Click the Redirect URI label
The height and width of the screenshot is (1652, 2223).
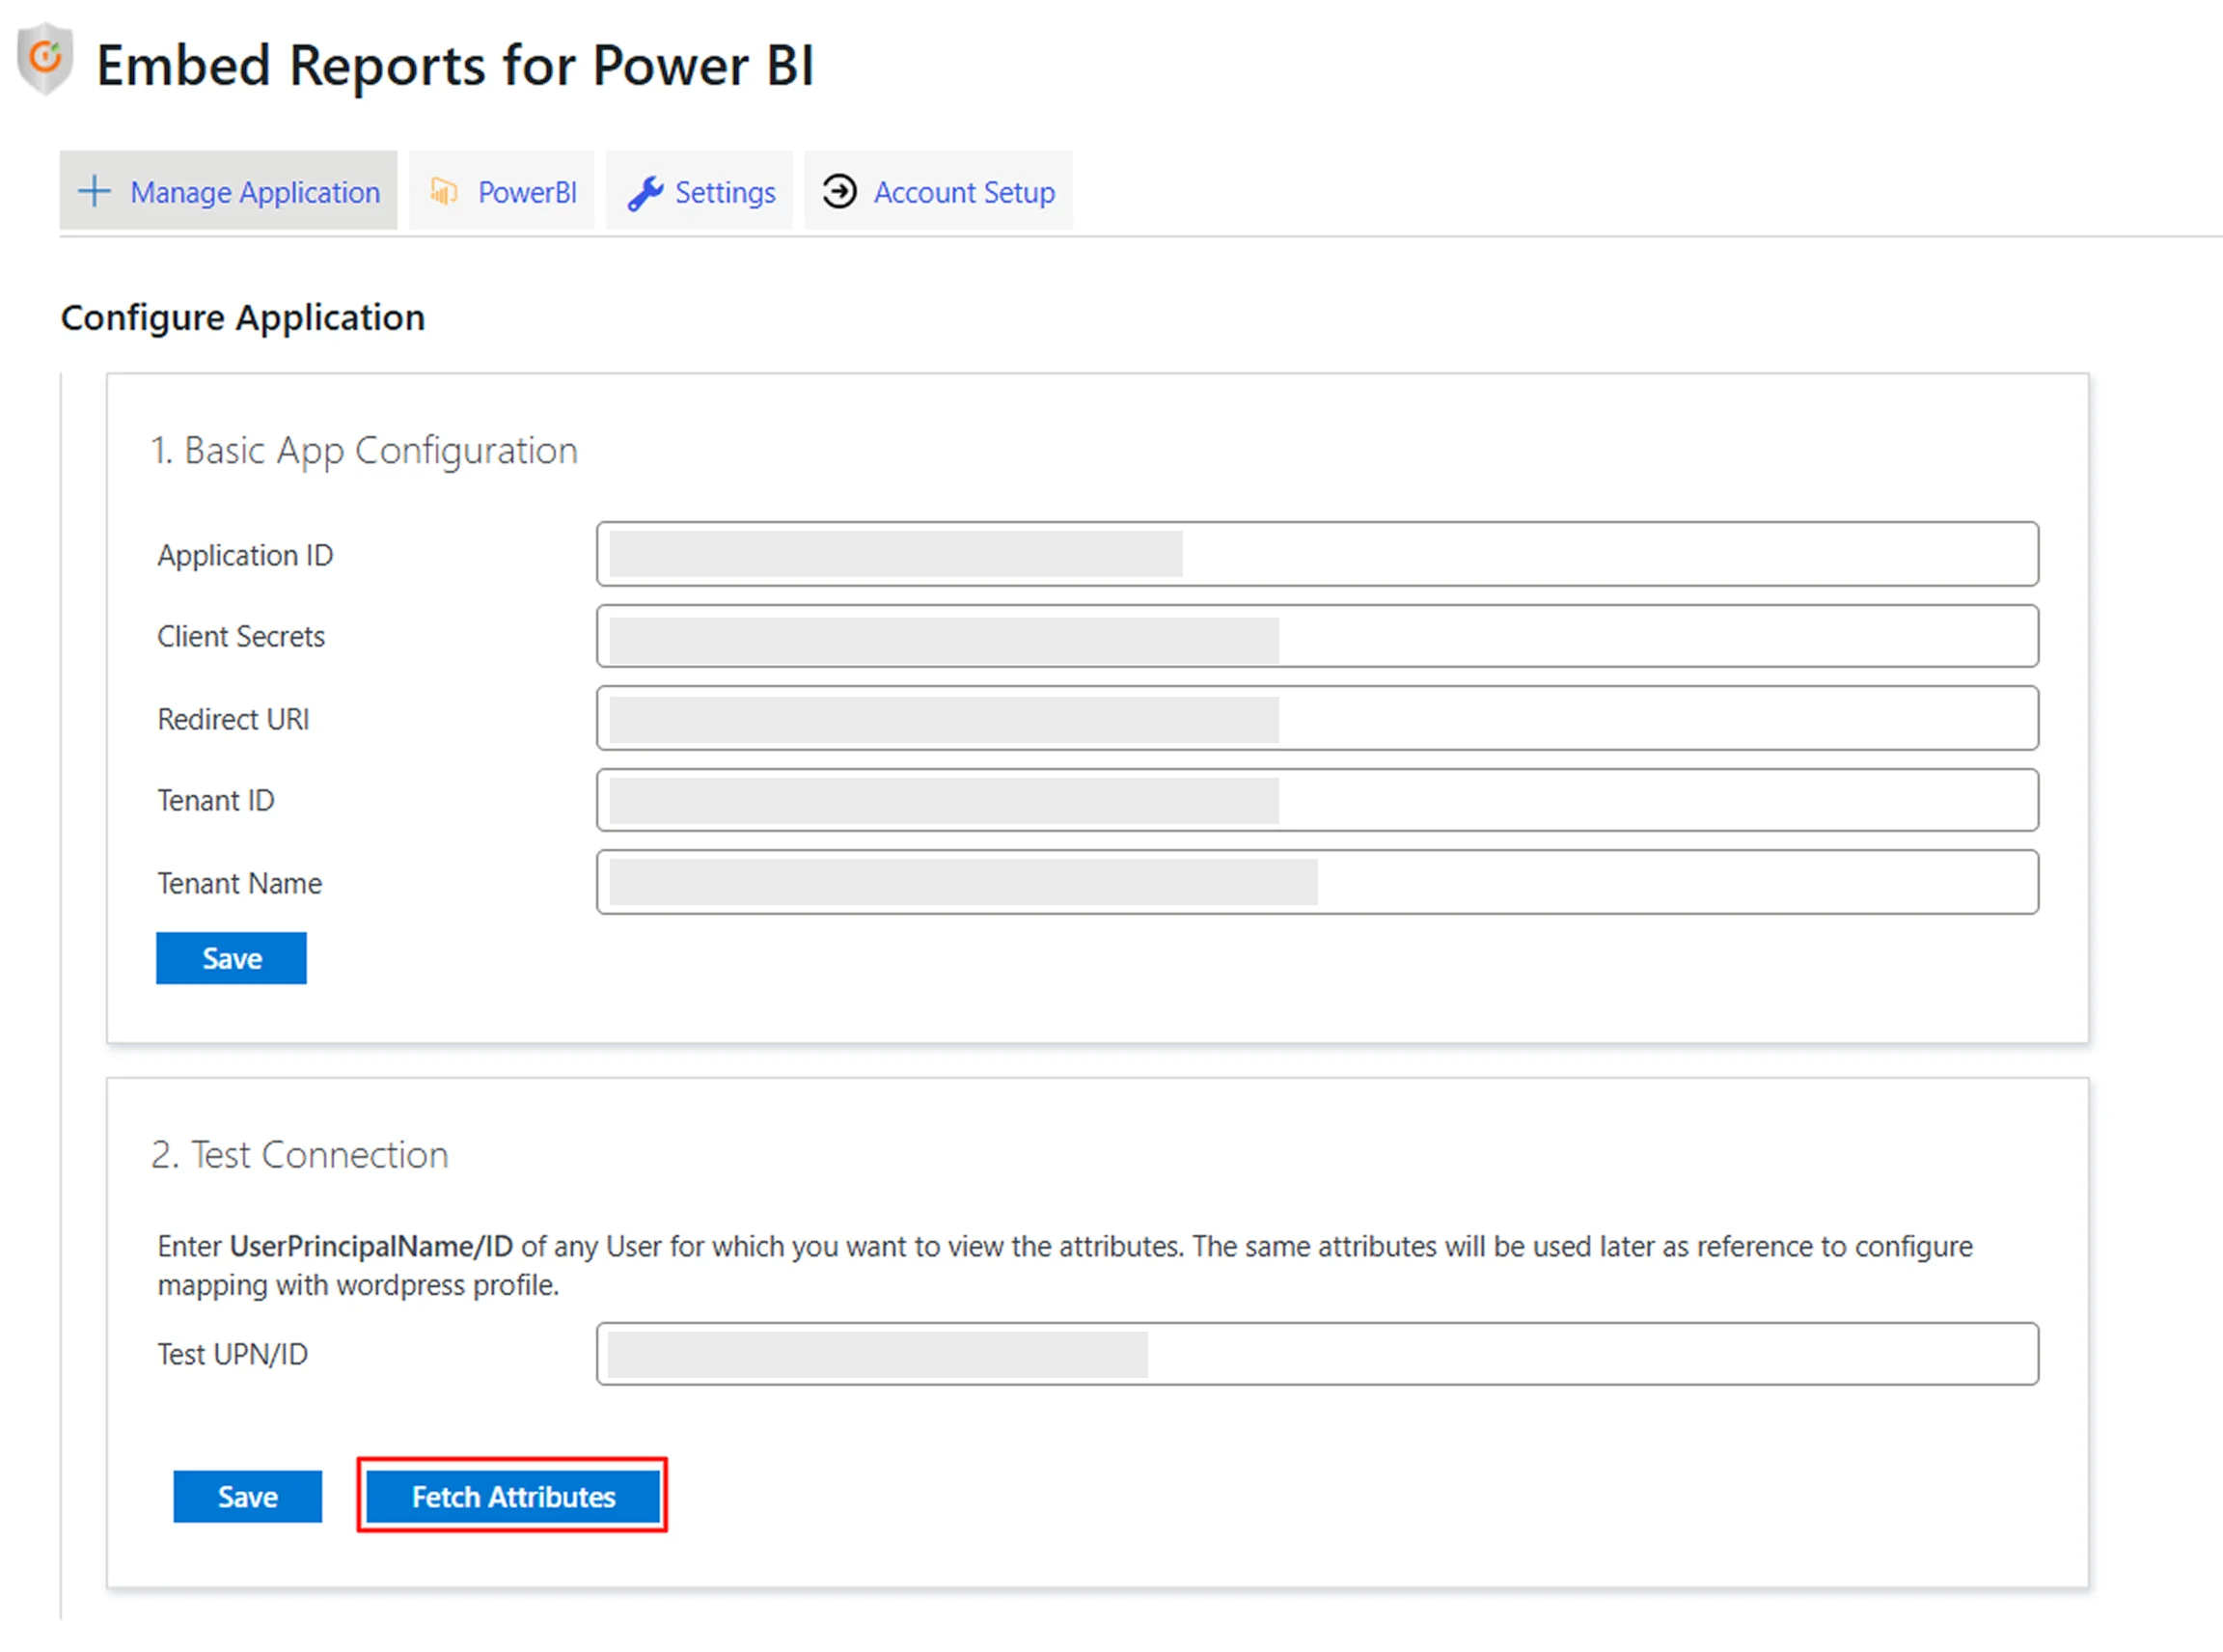coord(233,719)
